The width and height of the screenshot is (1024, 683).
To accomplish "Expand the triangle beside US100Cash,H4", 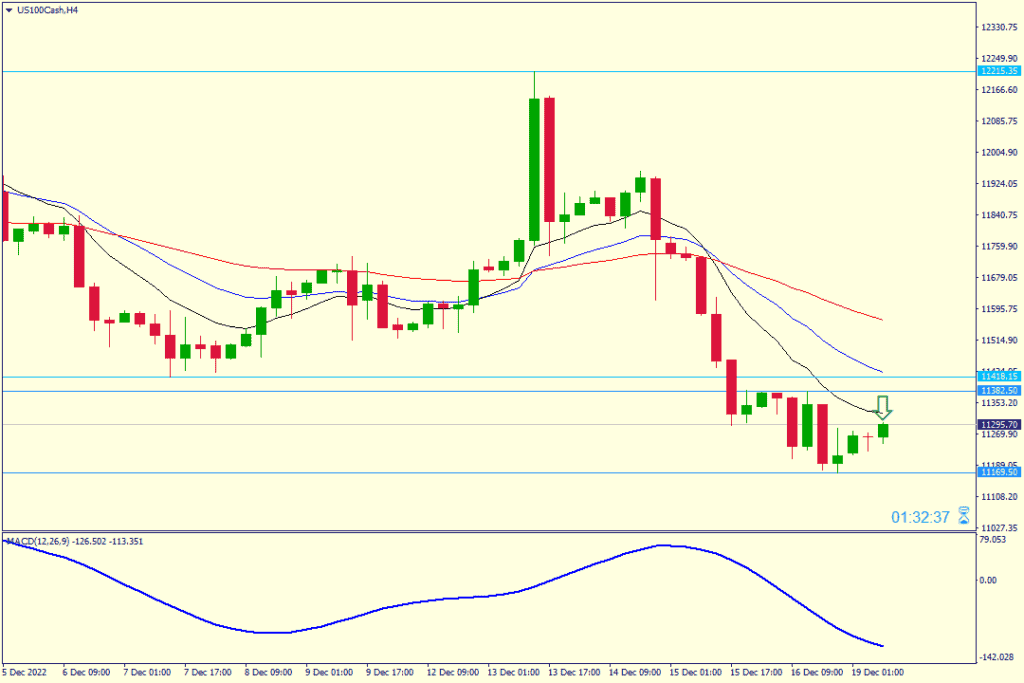I will pos(9,8).
